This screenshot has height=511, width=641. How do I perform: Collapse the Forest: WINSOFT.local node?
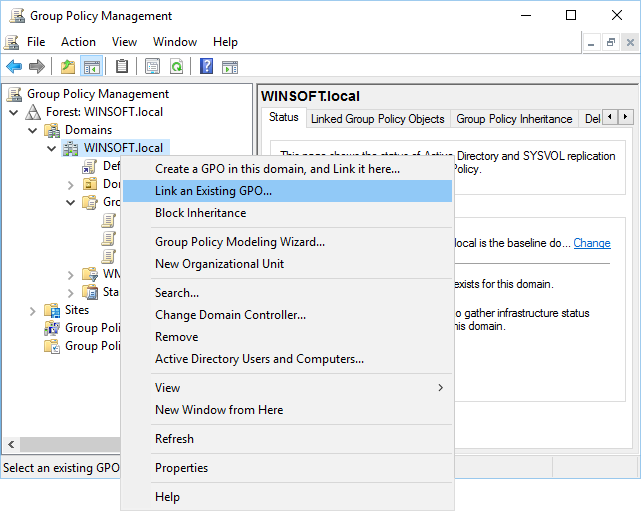(x=13, y=112)
